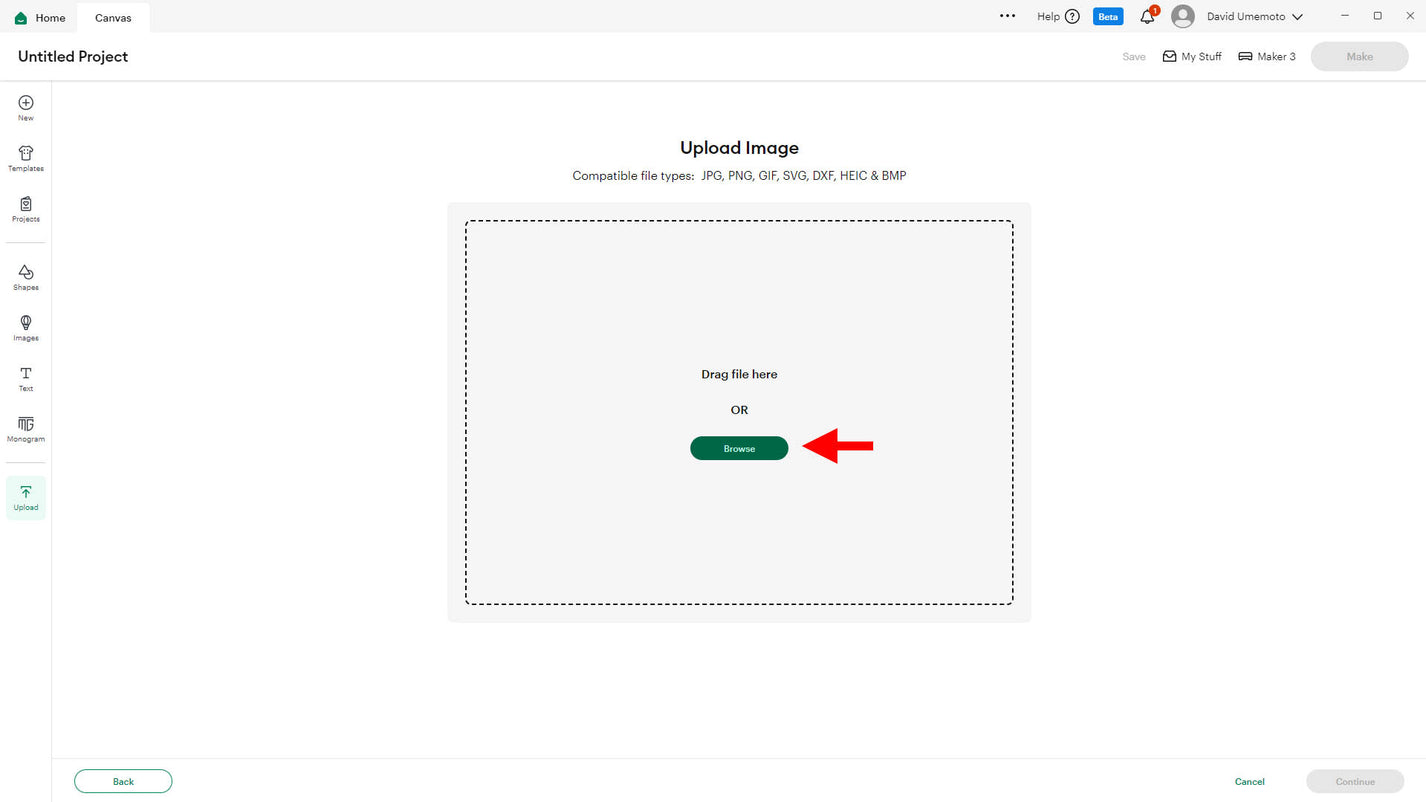This screenshot has width=1426, height=802.
Task: Open My Stuff
Action: (x=1191, y=57)
